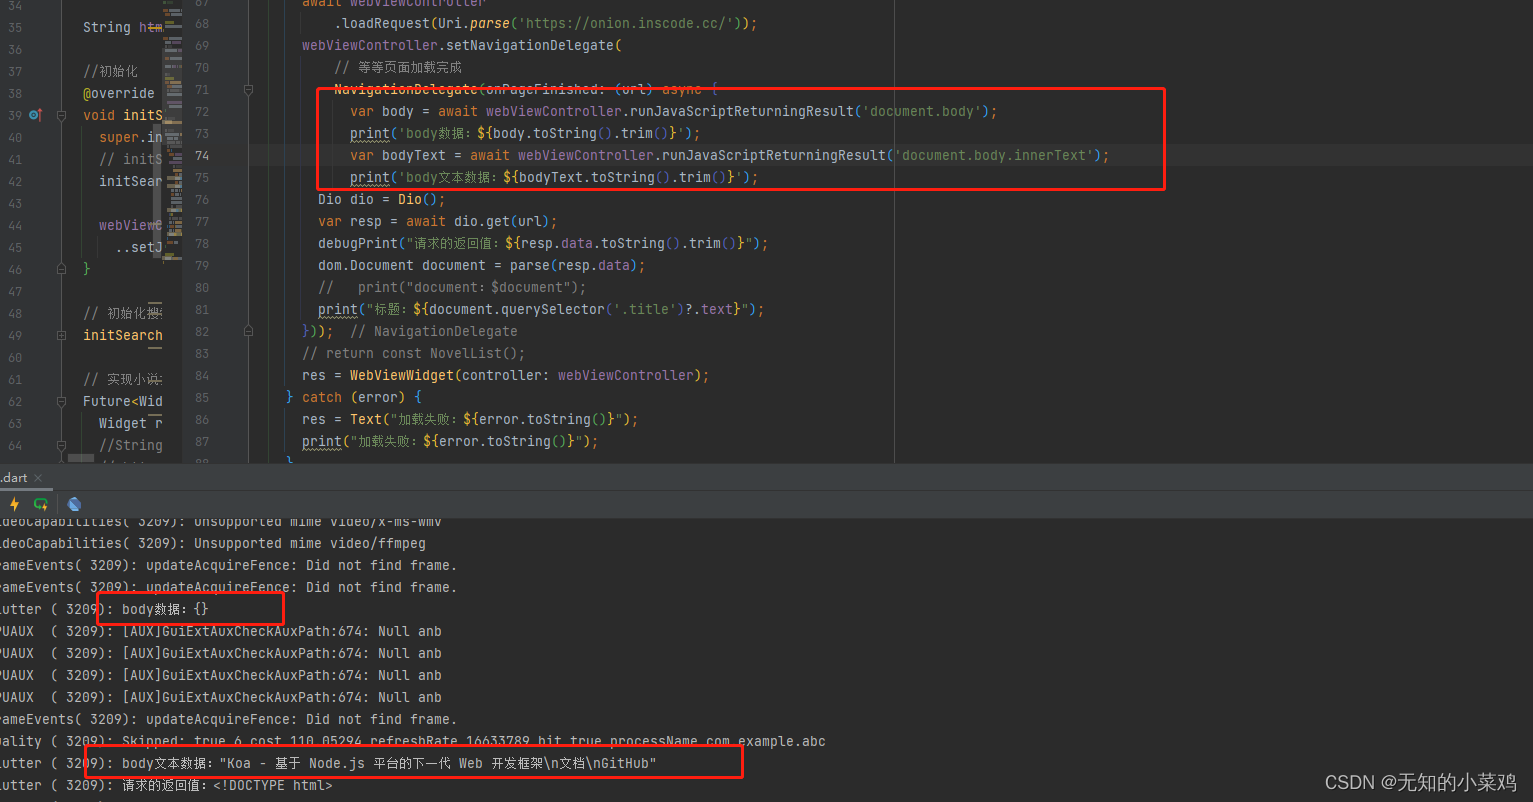Click console line 'Unsupported mime video/x-ms-wmv'

(x=318, y=521)
